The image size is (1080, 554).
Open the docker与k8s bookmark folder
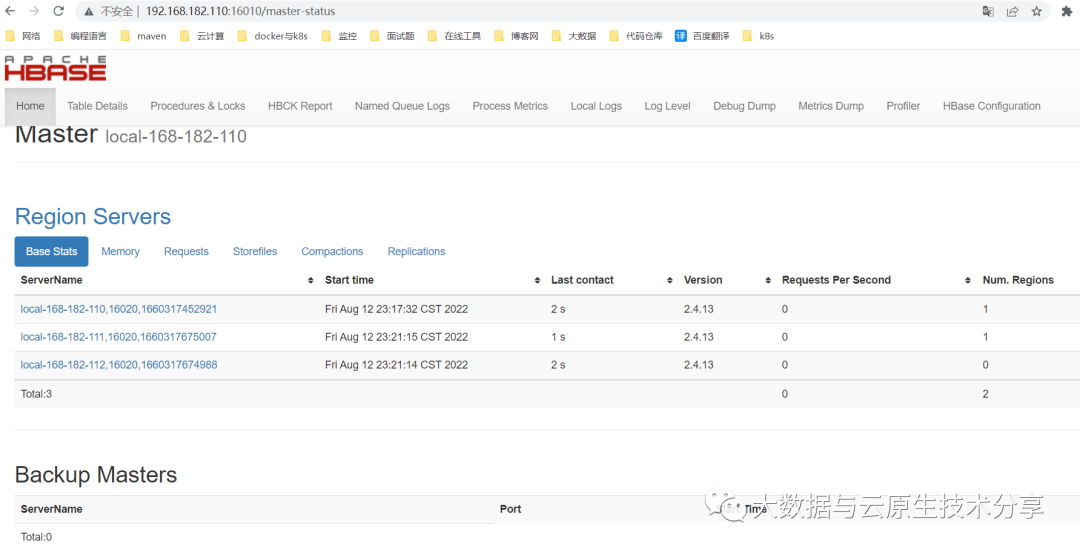(272, 37)
